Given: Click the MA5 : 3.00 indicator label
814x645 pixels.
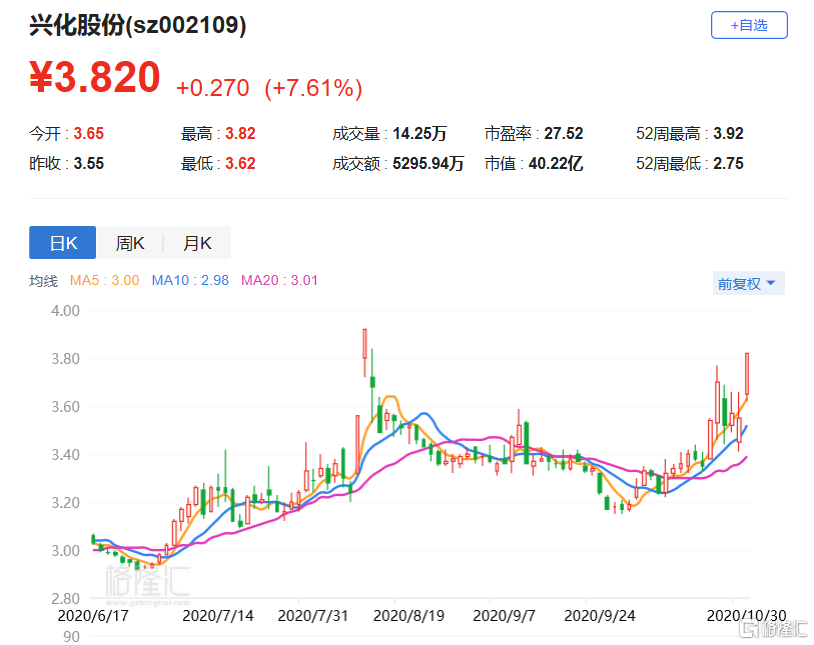Looking at the screenshot, I should pyautogui.click(x=104, y=280).
